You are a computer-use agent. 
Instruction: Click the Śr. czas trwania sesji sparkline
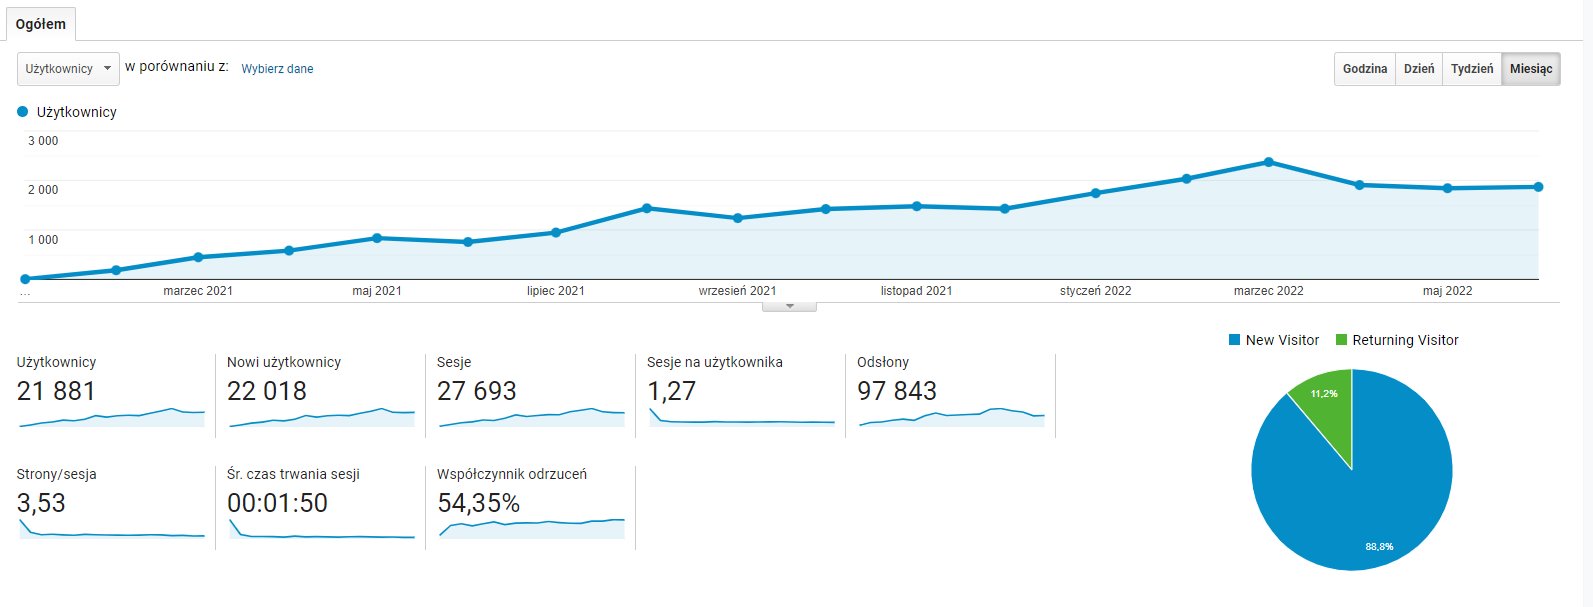coord(320,529)
